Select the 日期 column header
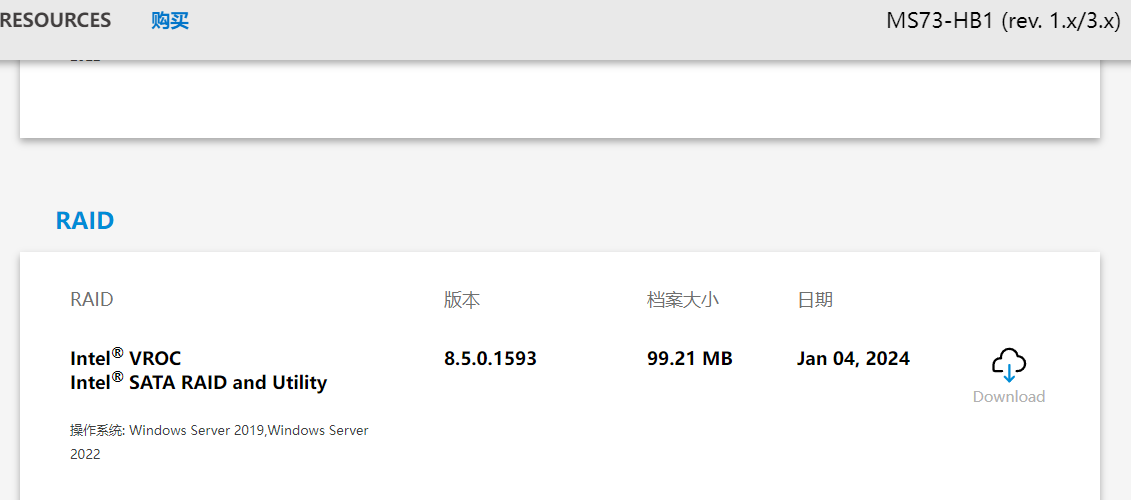Viewport: 1131px width, 500px height. click(815, 299)
